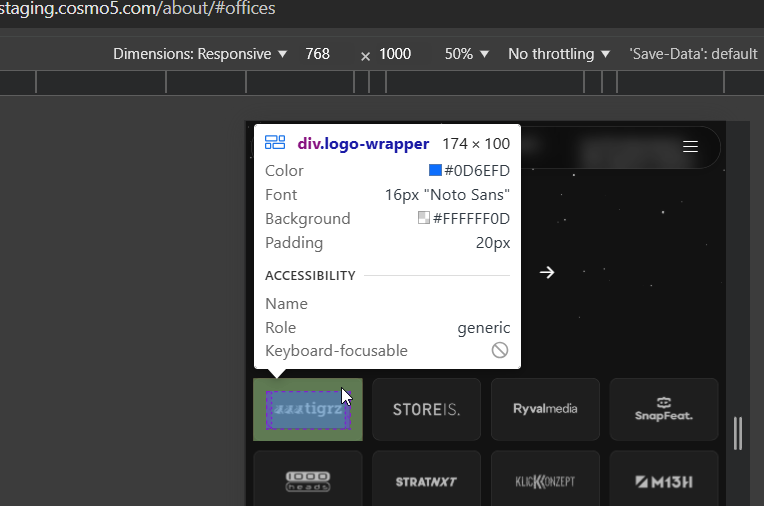Click the right arrow icon

tap(547, 272)
